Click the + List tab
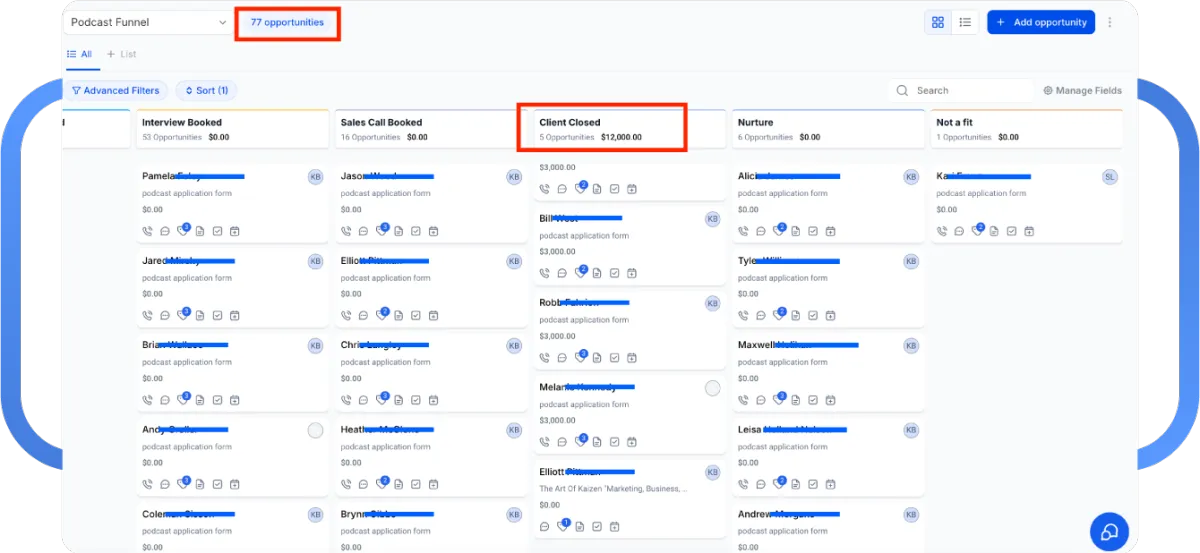The image size is (1200, 553). point(121,54)
